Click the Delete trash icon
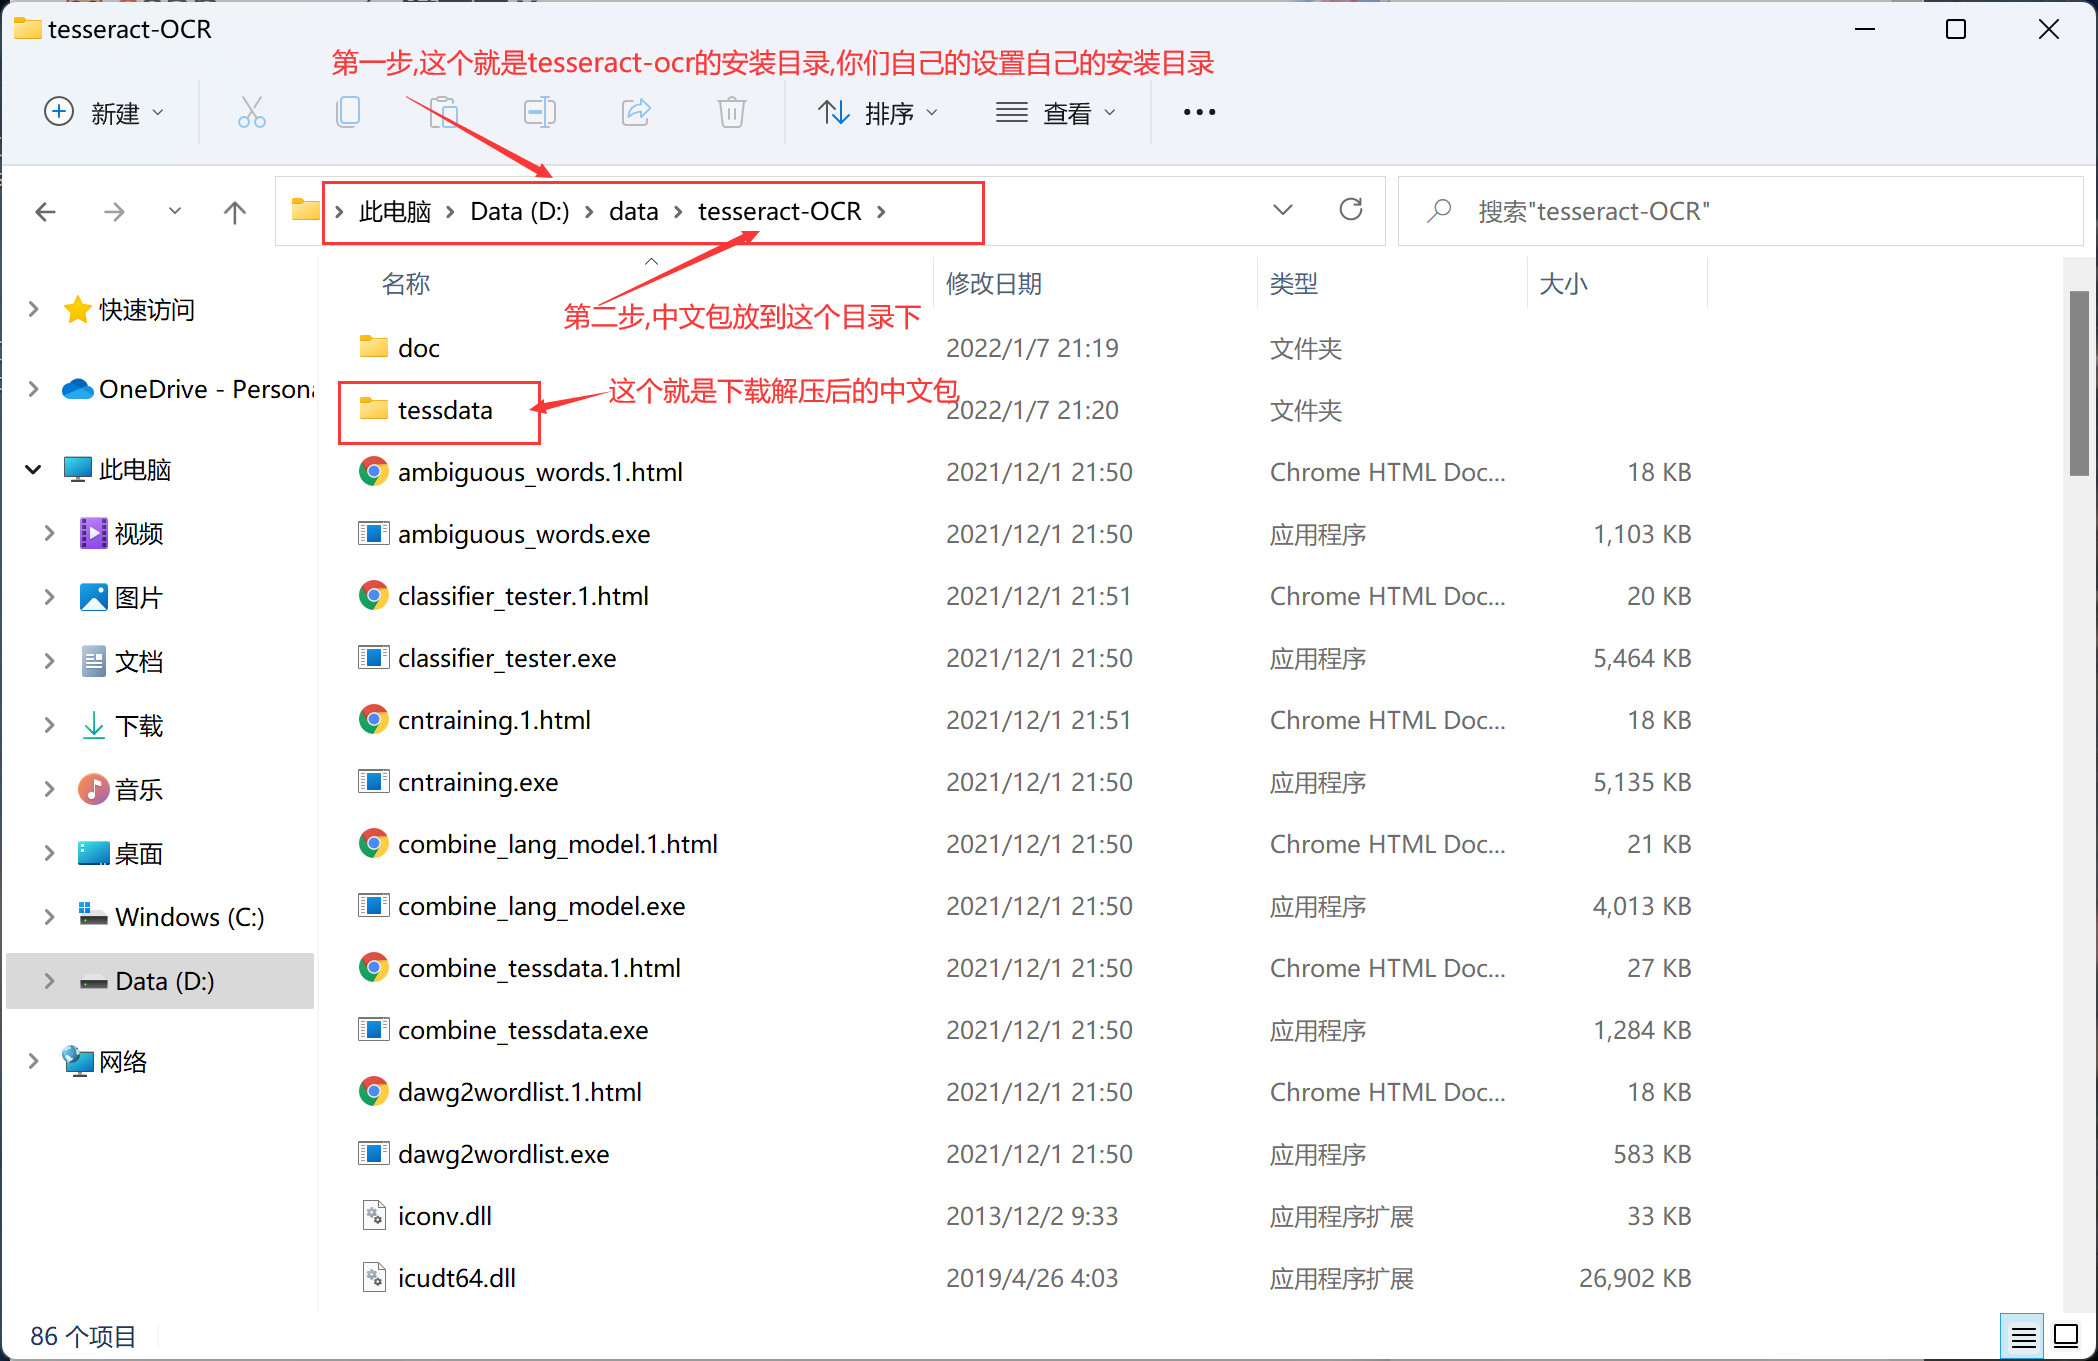The image size is (2098, 1361). 732,112
